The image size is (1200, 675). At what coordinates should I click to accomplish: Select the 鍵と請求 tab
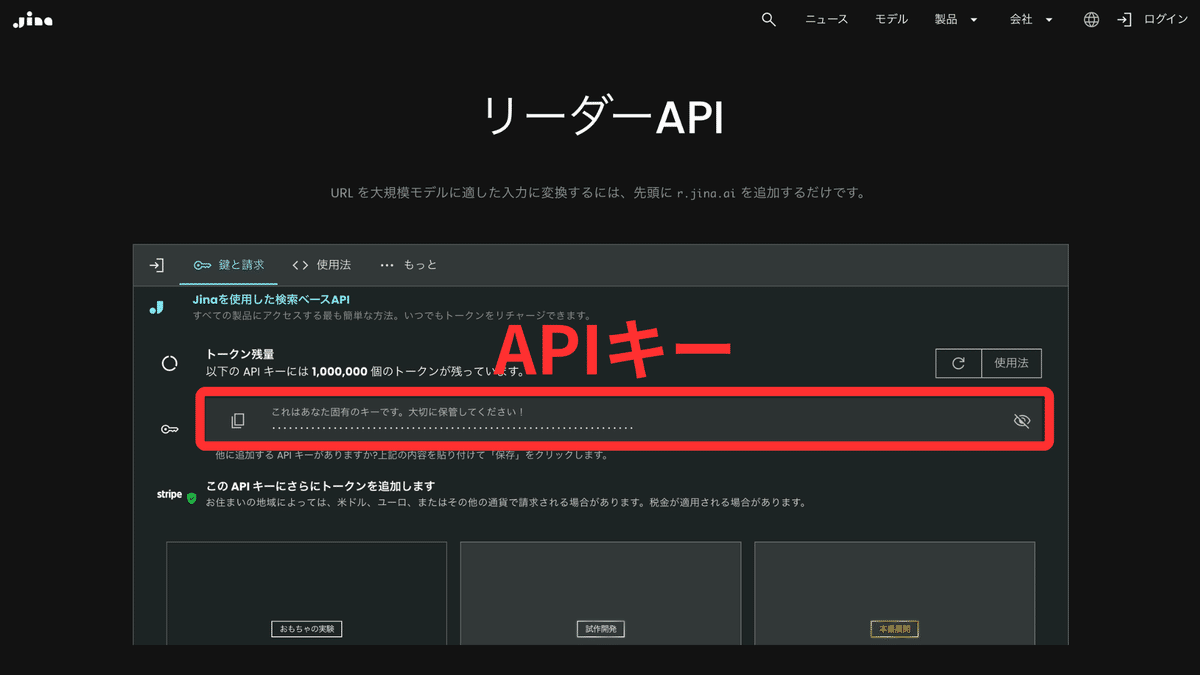point(229,265)
